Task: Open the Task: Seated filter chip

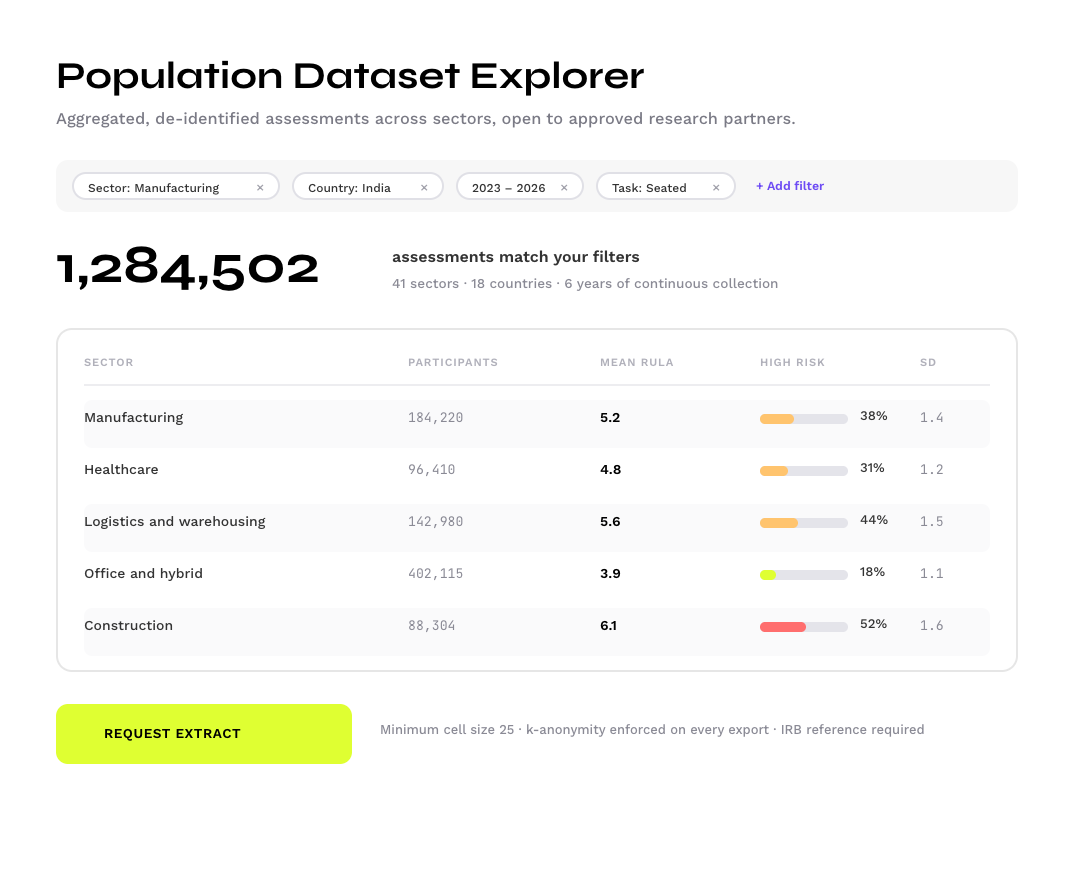Action: coord(666,186)
